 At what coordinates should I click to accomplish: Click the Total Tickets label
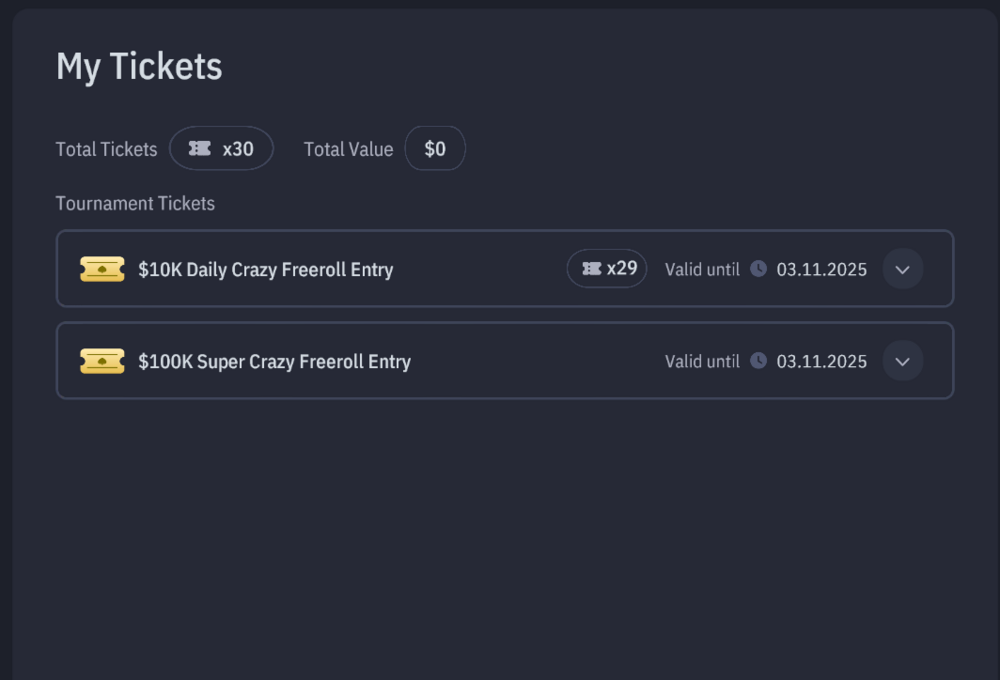coord(106,150)
